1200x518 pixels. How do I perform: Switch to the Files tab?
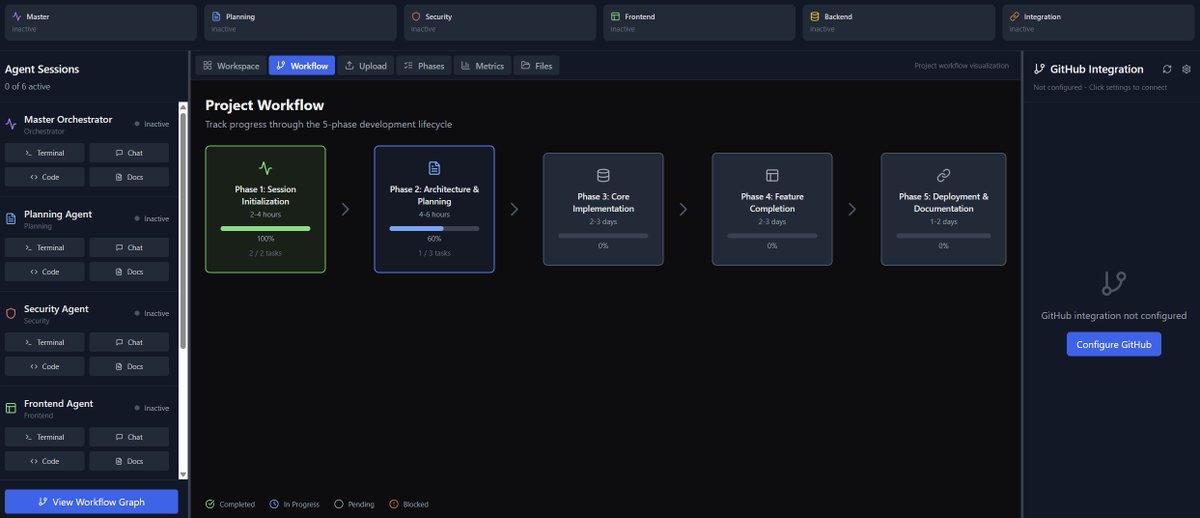[x=536, y=66]
